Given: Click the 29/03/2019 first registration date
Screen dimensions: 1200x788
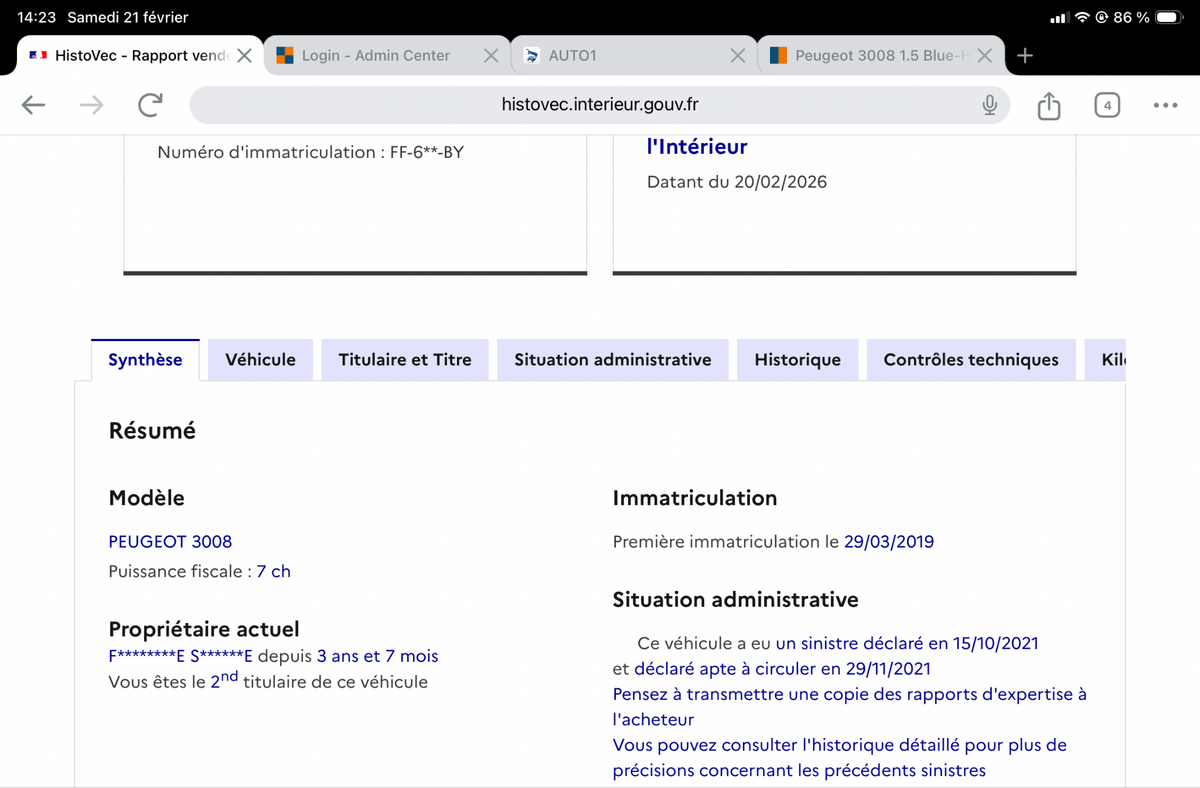Looking at the screenshot, I should [889, 542].
